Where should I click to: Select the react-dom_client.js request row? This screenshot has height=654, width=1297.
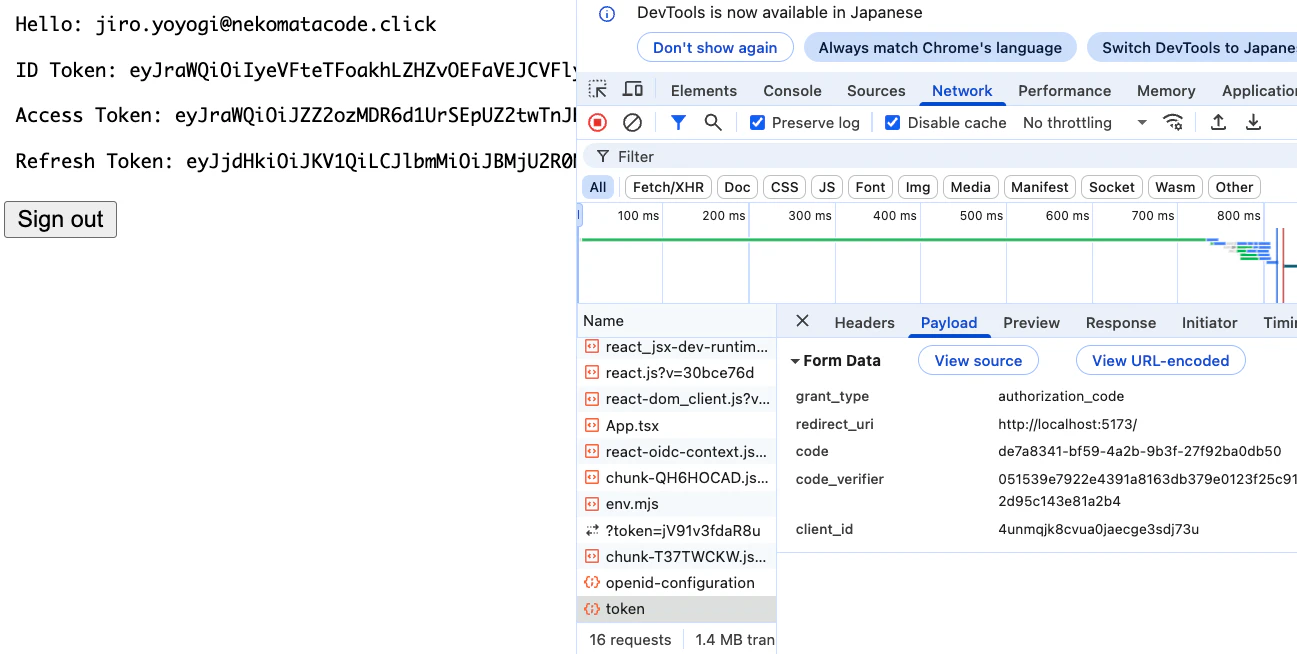677,399
